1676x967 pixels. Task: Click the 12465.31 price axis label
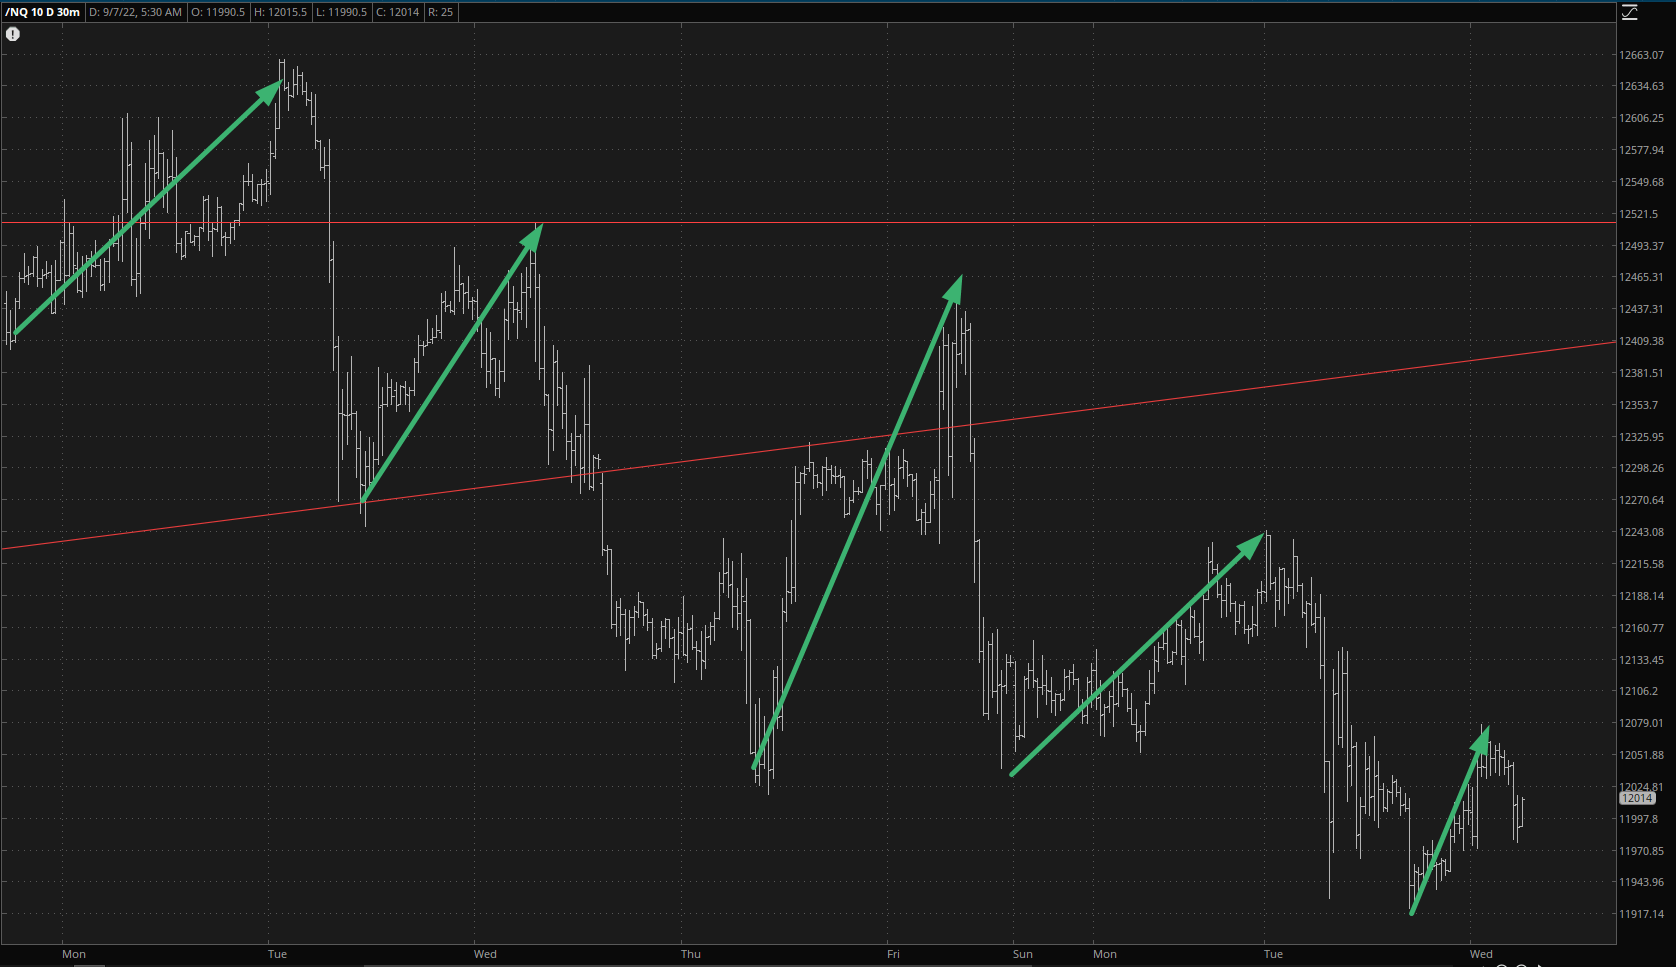(x=1642, y=277)
